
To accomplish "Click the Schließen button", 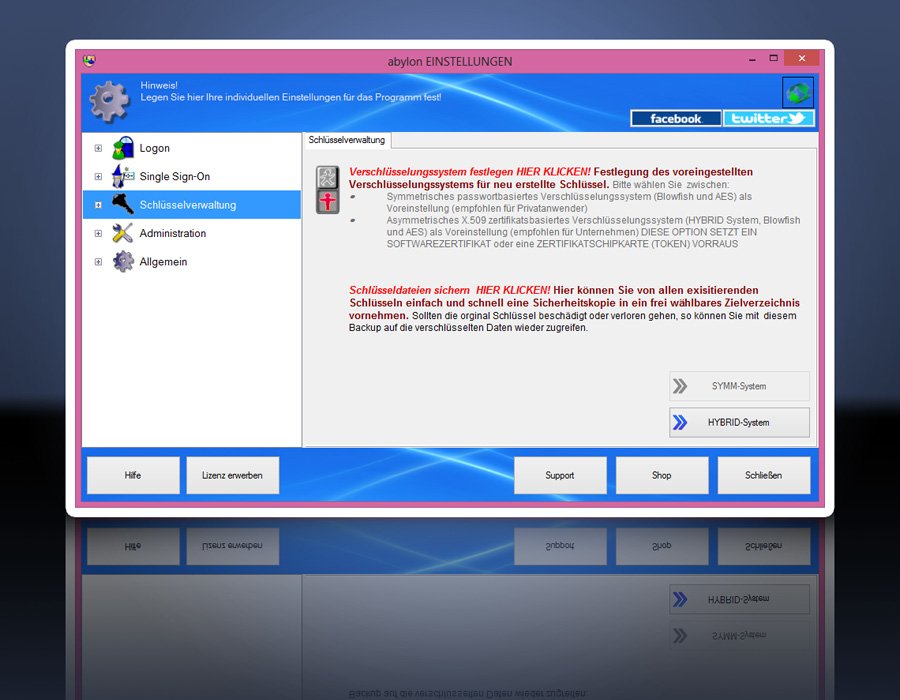I will point(763,475).
